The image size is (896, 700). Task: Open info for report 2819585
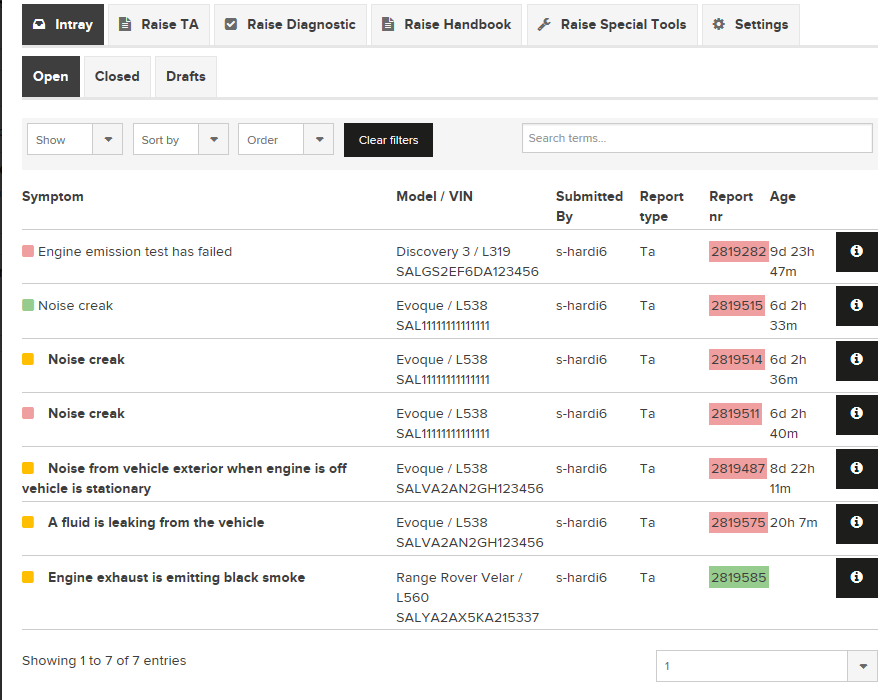point(857,578)
